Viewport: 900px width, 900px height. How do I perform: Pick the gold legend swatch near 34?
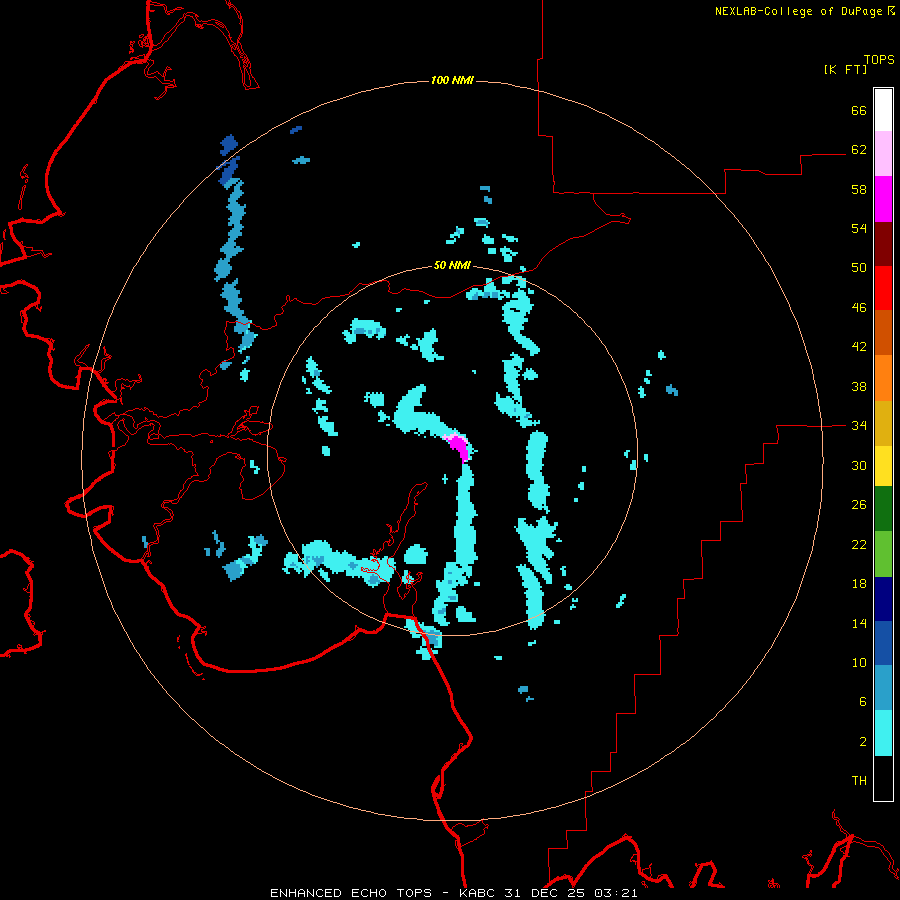click(883, 422)
